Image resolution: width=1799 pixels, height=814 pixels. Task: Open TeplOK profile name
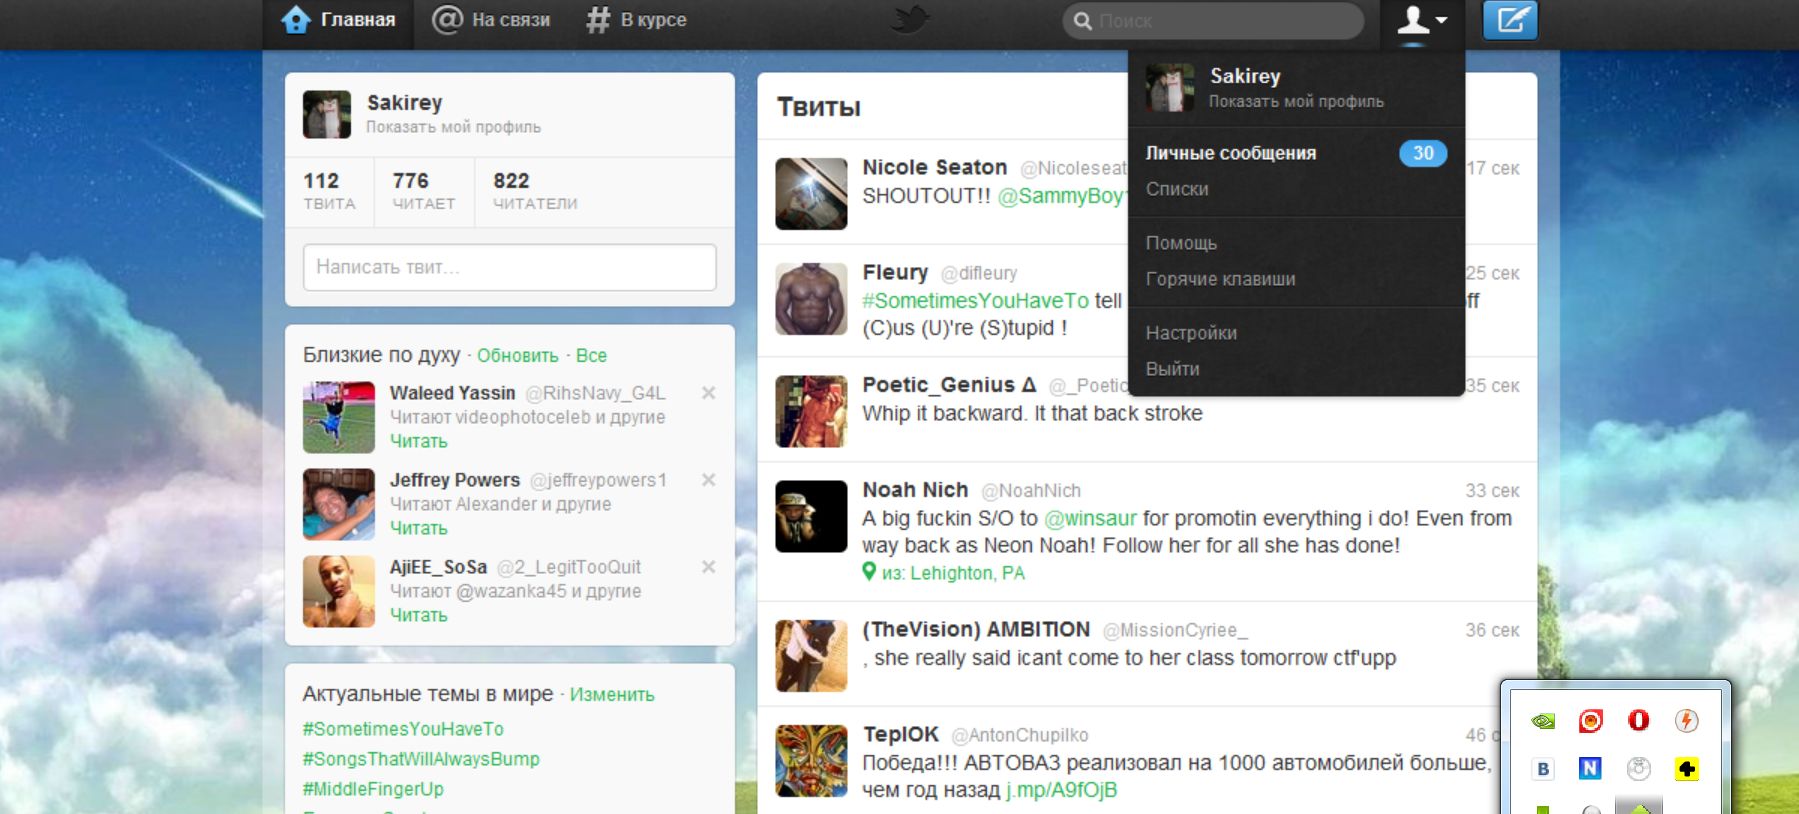click(x=901, y=735)
